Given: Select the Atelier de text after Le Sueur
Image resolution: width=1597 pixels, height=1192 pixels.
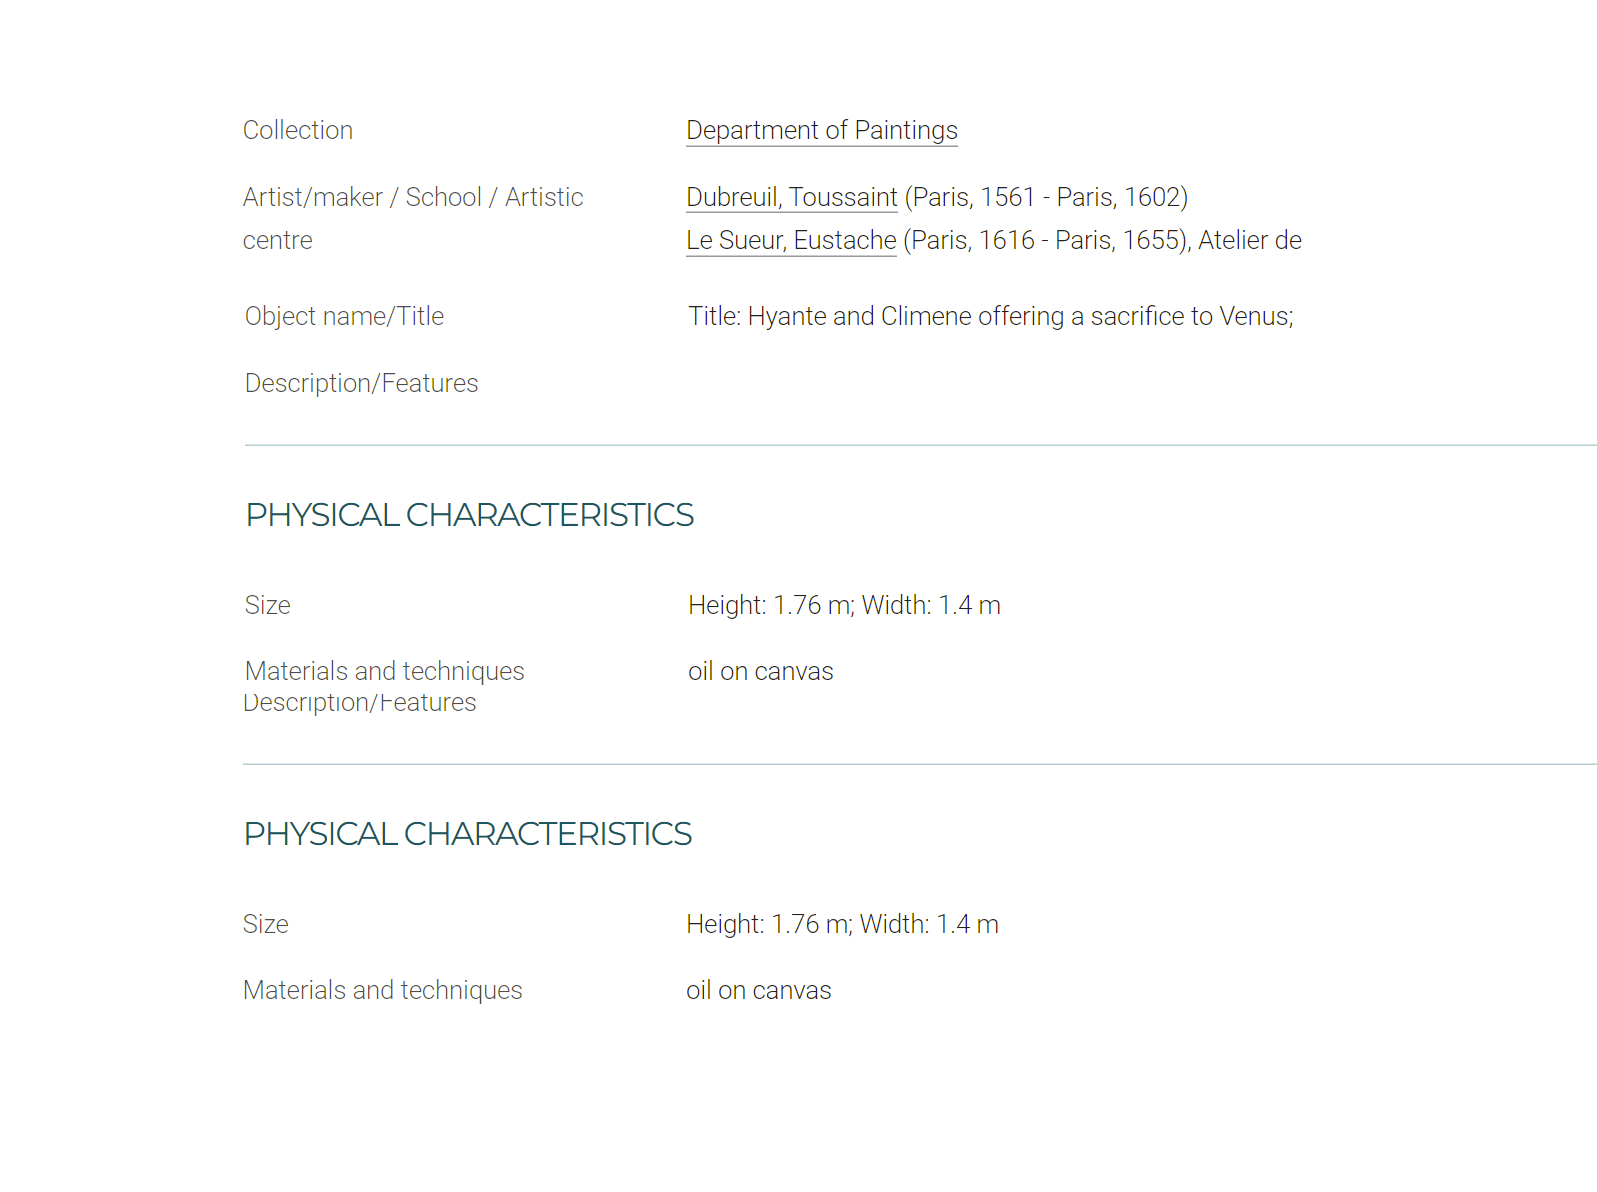Looking at the screenshot, I should [x=1250, y=241].
